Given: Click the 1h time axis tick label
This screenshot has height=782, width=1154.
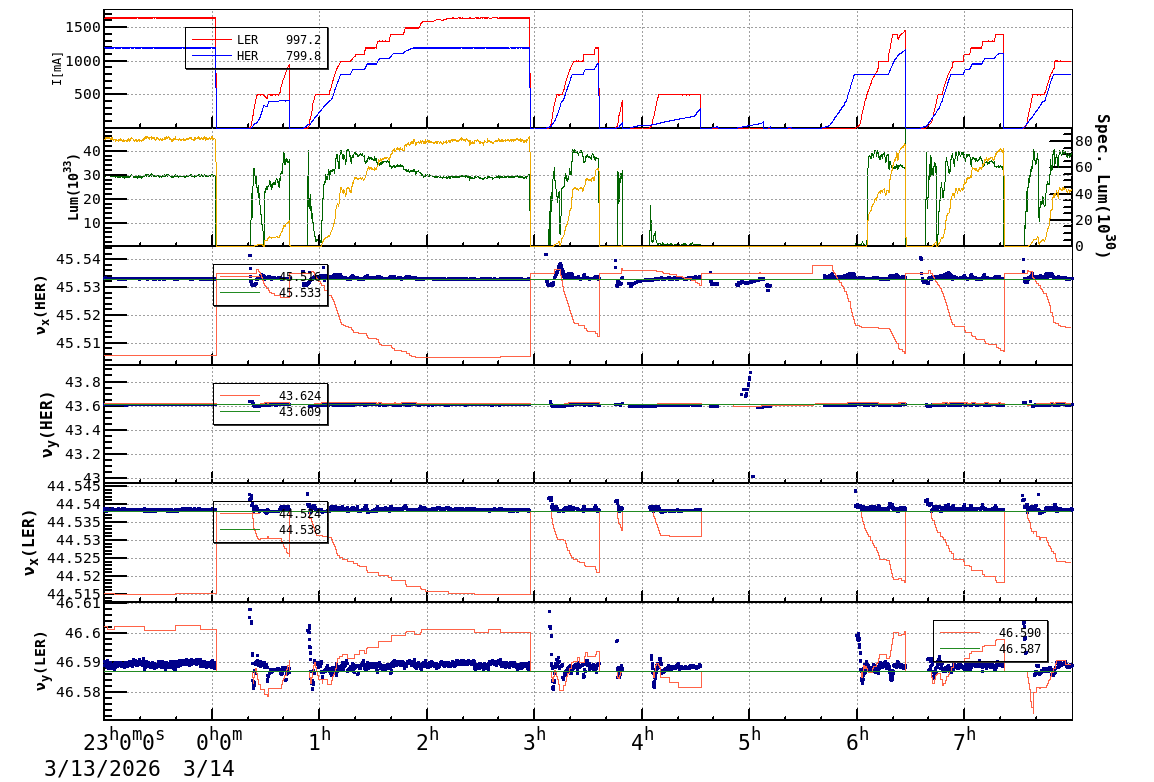Looking at the screenshot, I should [x=319, y=741].
